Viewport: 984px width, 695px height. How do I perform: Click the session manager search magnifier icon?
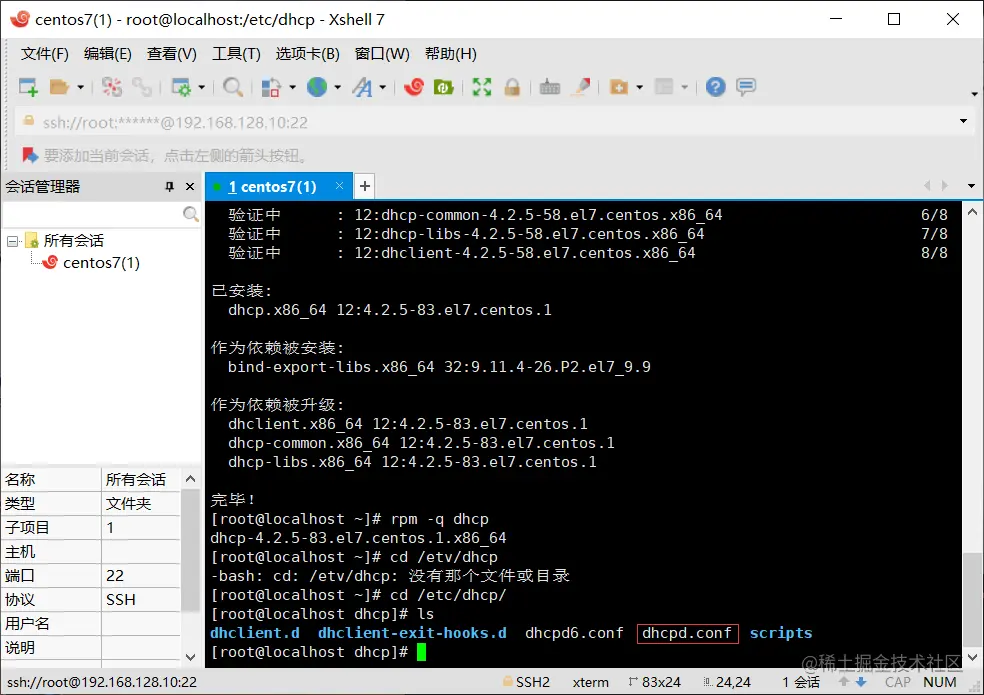191,214
